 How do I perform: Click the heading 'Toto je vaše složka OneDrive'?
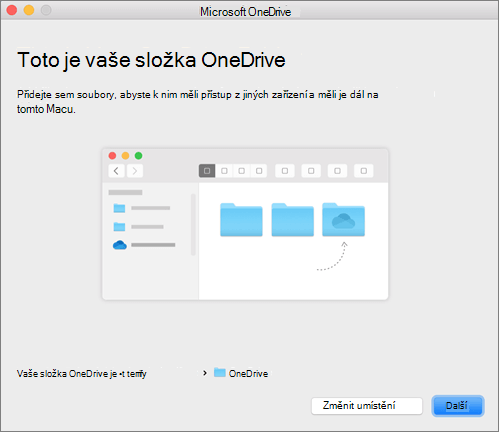(x=151, y=60)
